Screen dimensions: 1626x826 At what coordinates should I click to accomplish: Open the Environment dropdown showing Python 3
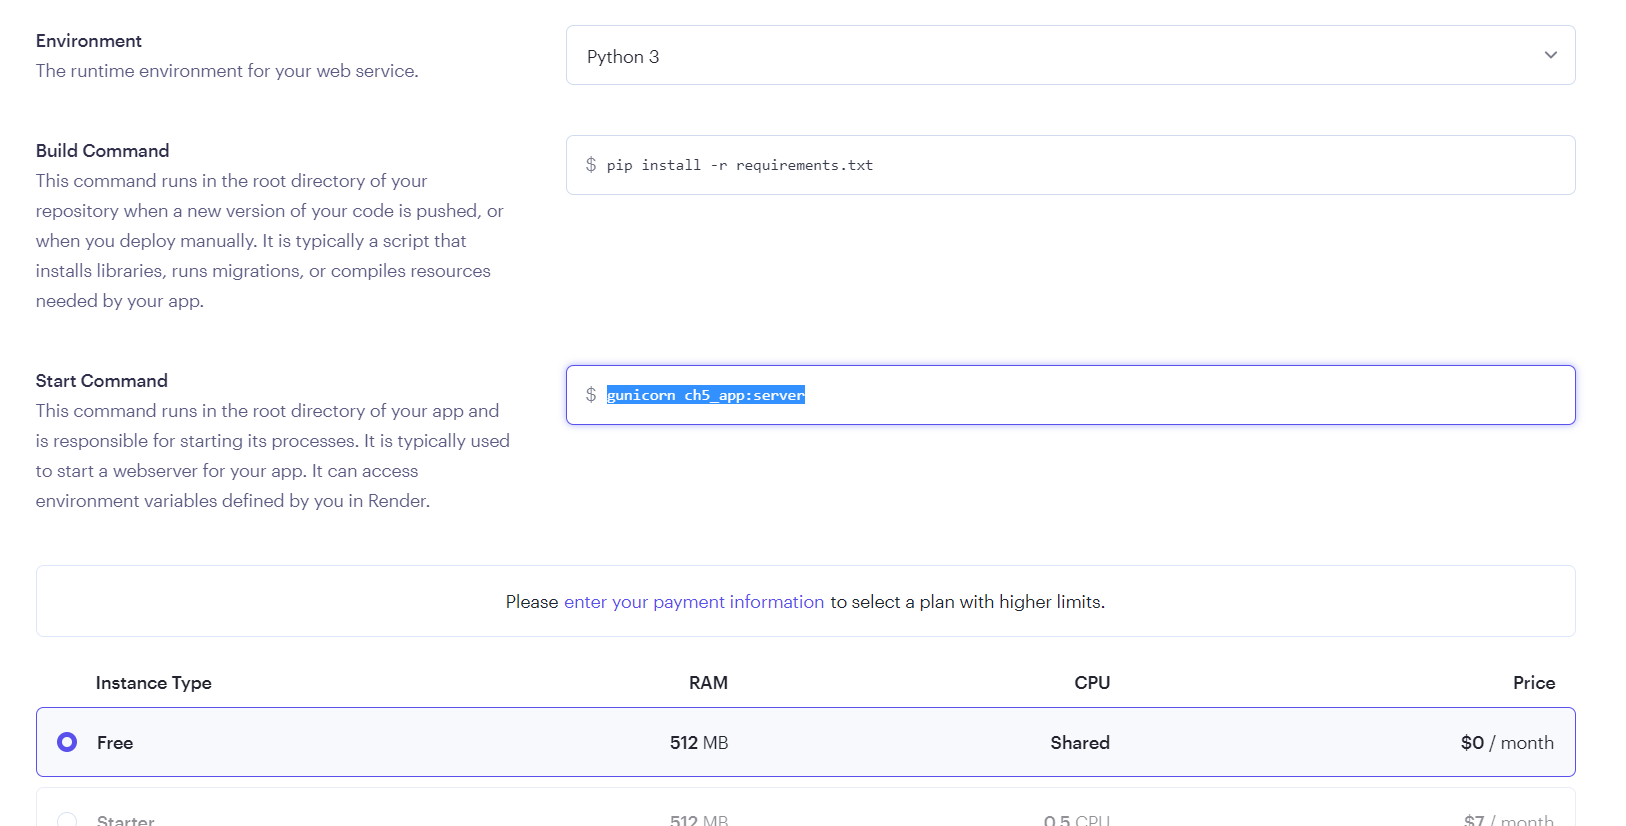[1070, 55]
